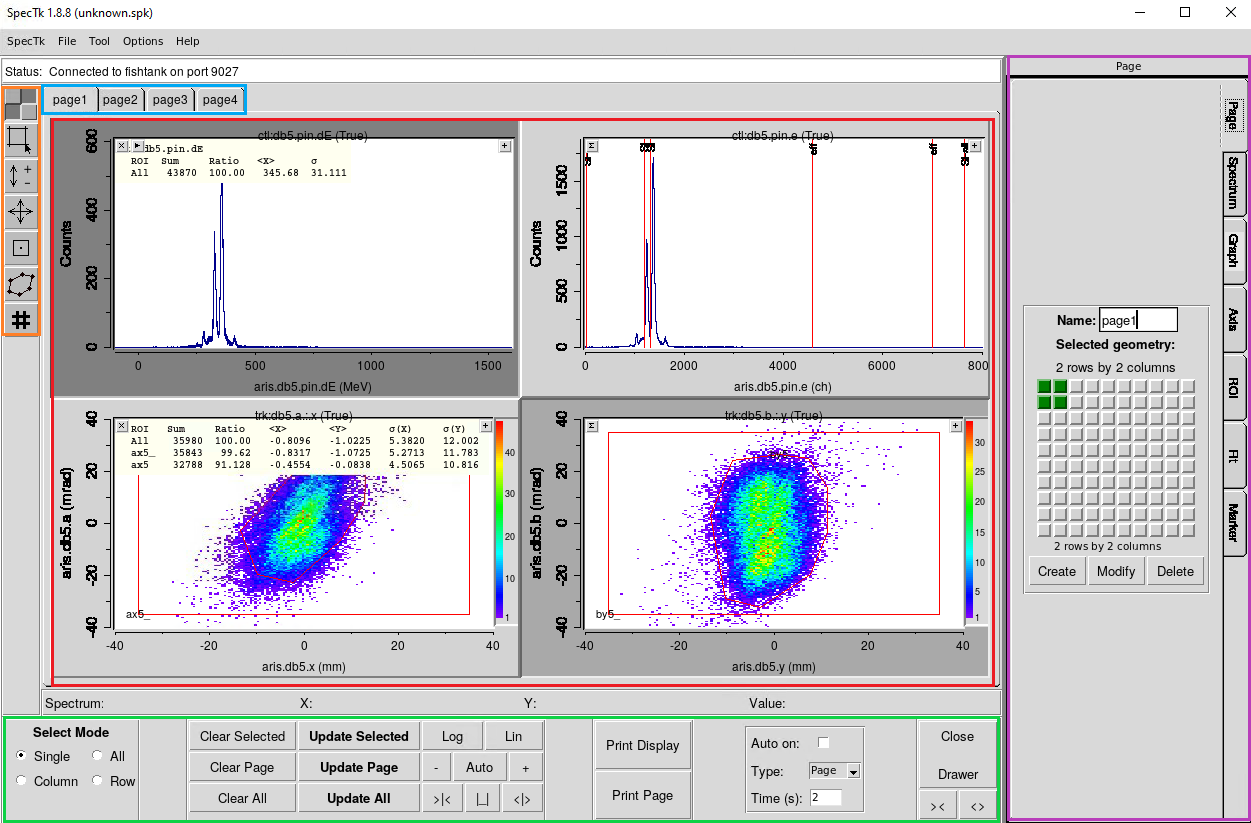Select the square with center dot tool

(x=21, y=247)
